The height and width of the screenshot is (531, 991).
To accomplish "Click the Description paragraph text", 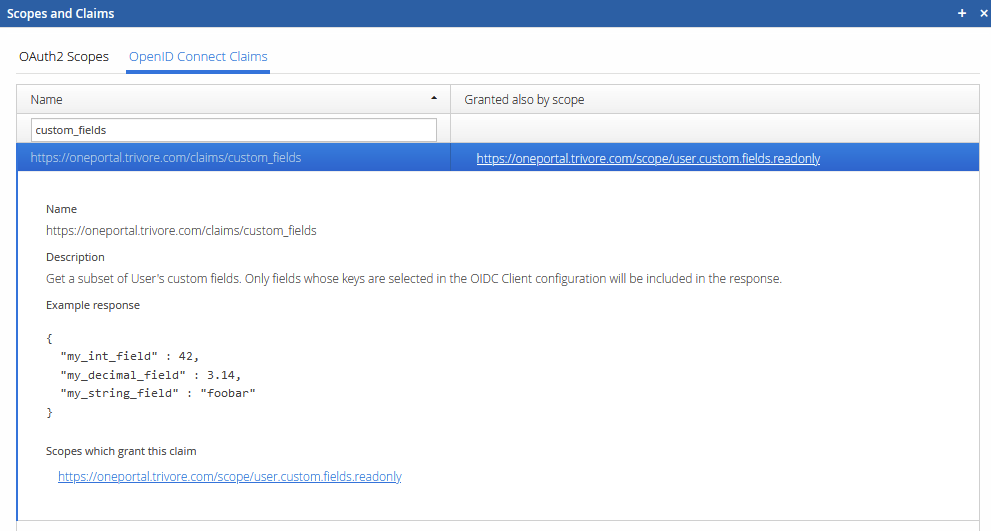I will [413, 279].
